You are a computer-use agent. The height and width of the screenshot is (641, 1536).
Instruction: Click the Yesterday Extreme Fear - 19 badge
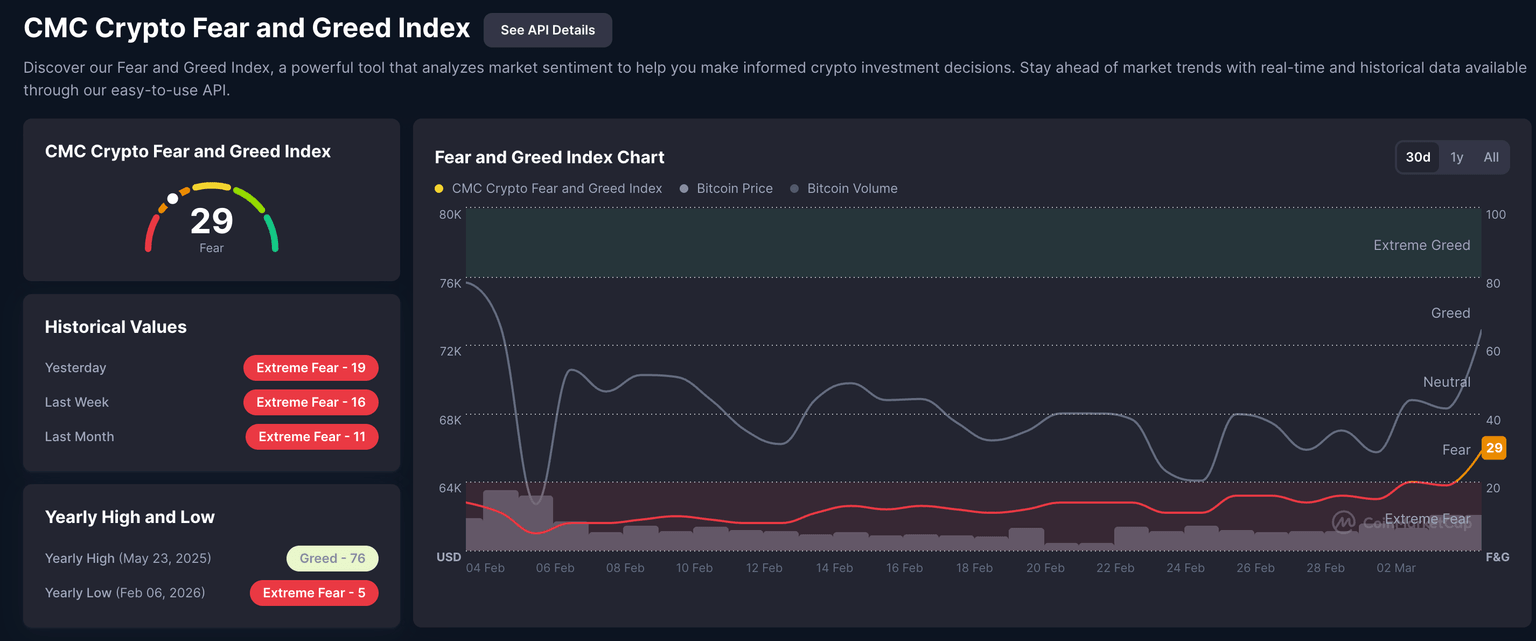point(311,367)
